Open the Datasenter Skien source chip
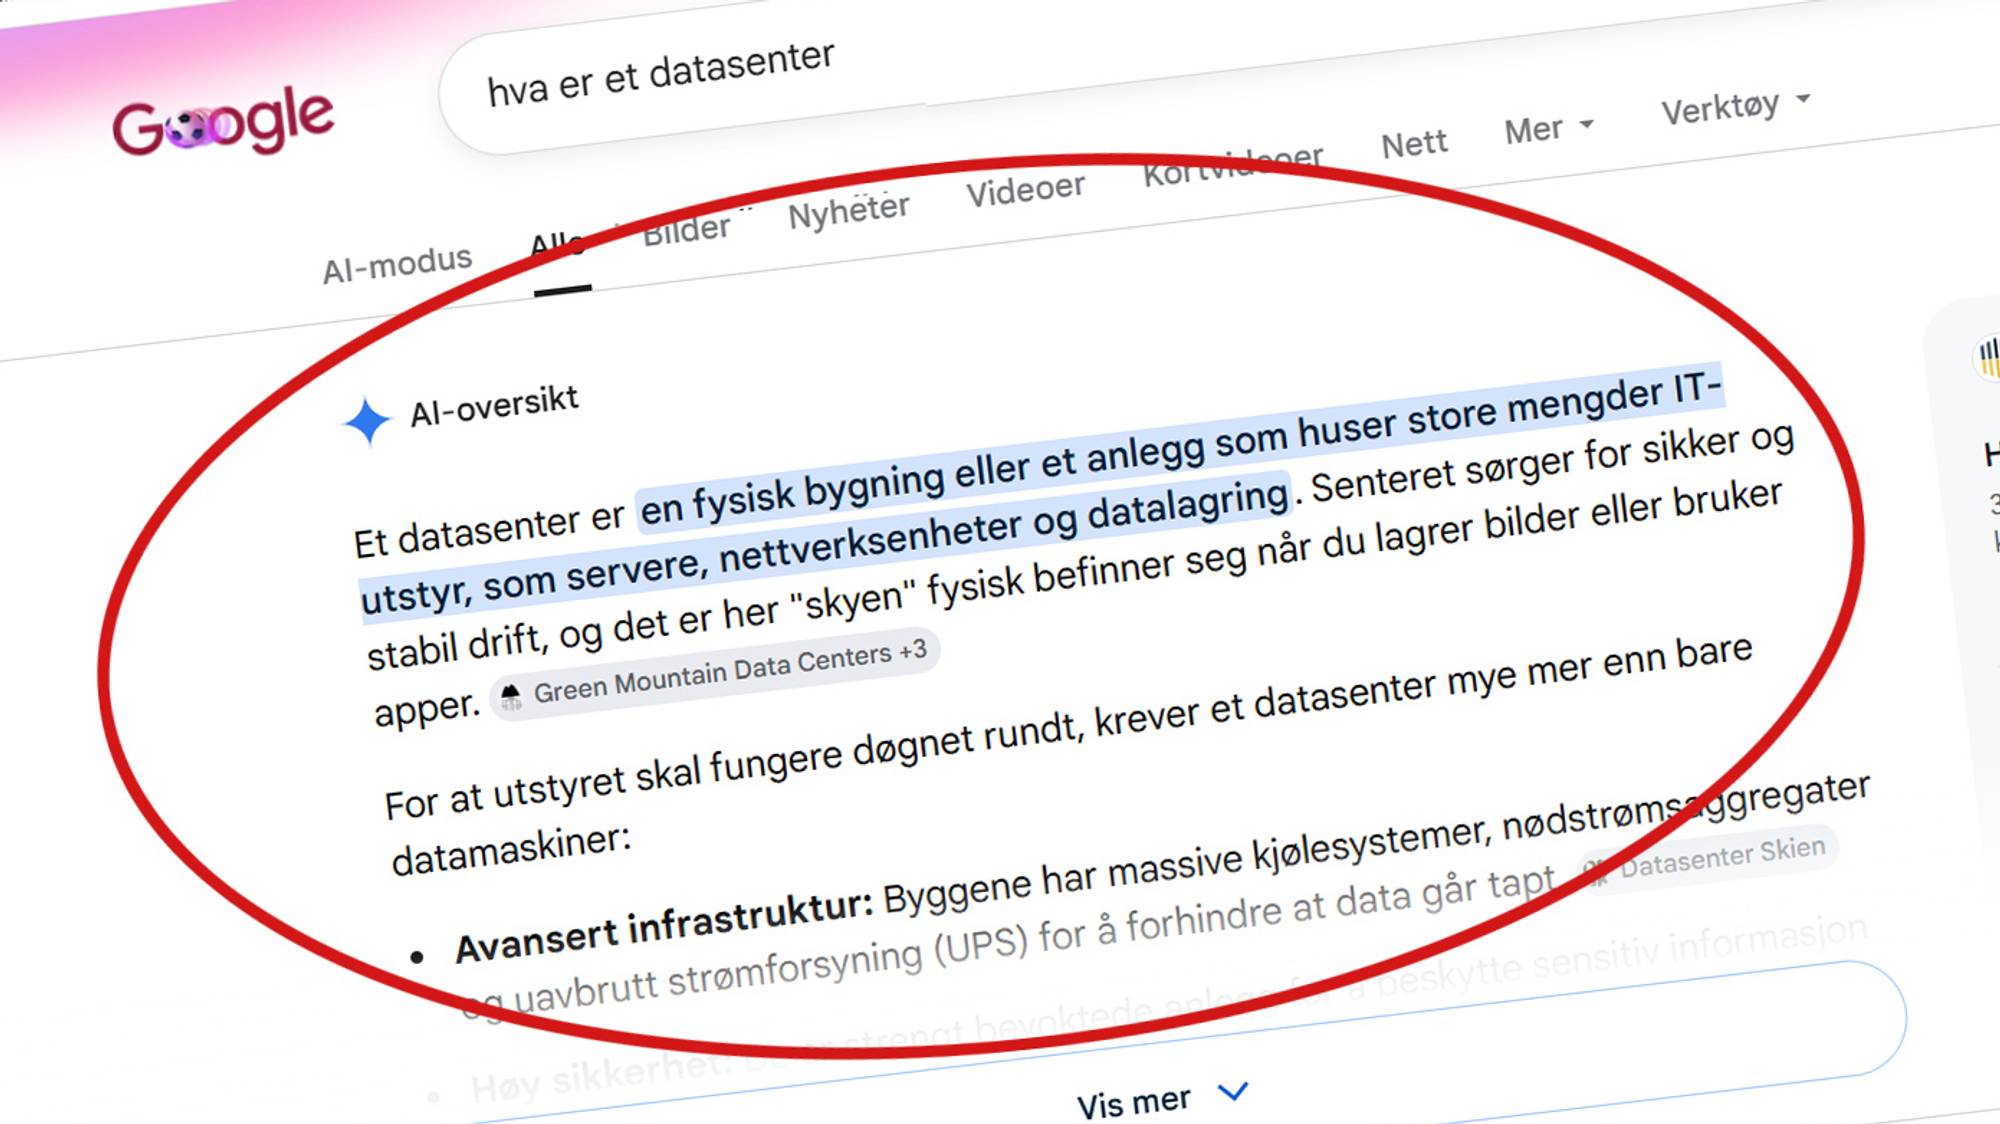The image size is (2000, 1124). 1709,858
